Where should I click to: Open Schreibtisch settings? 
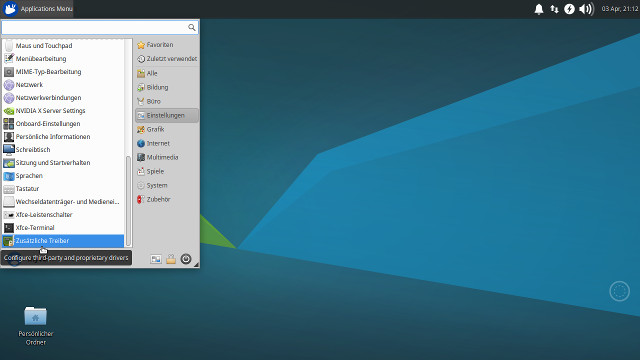(x=63, y=149)
